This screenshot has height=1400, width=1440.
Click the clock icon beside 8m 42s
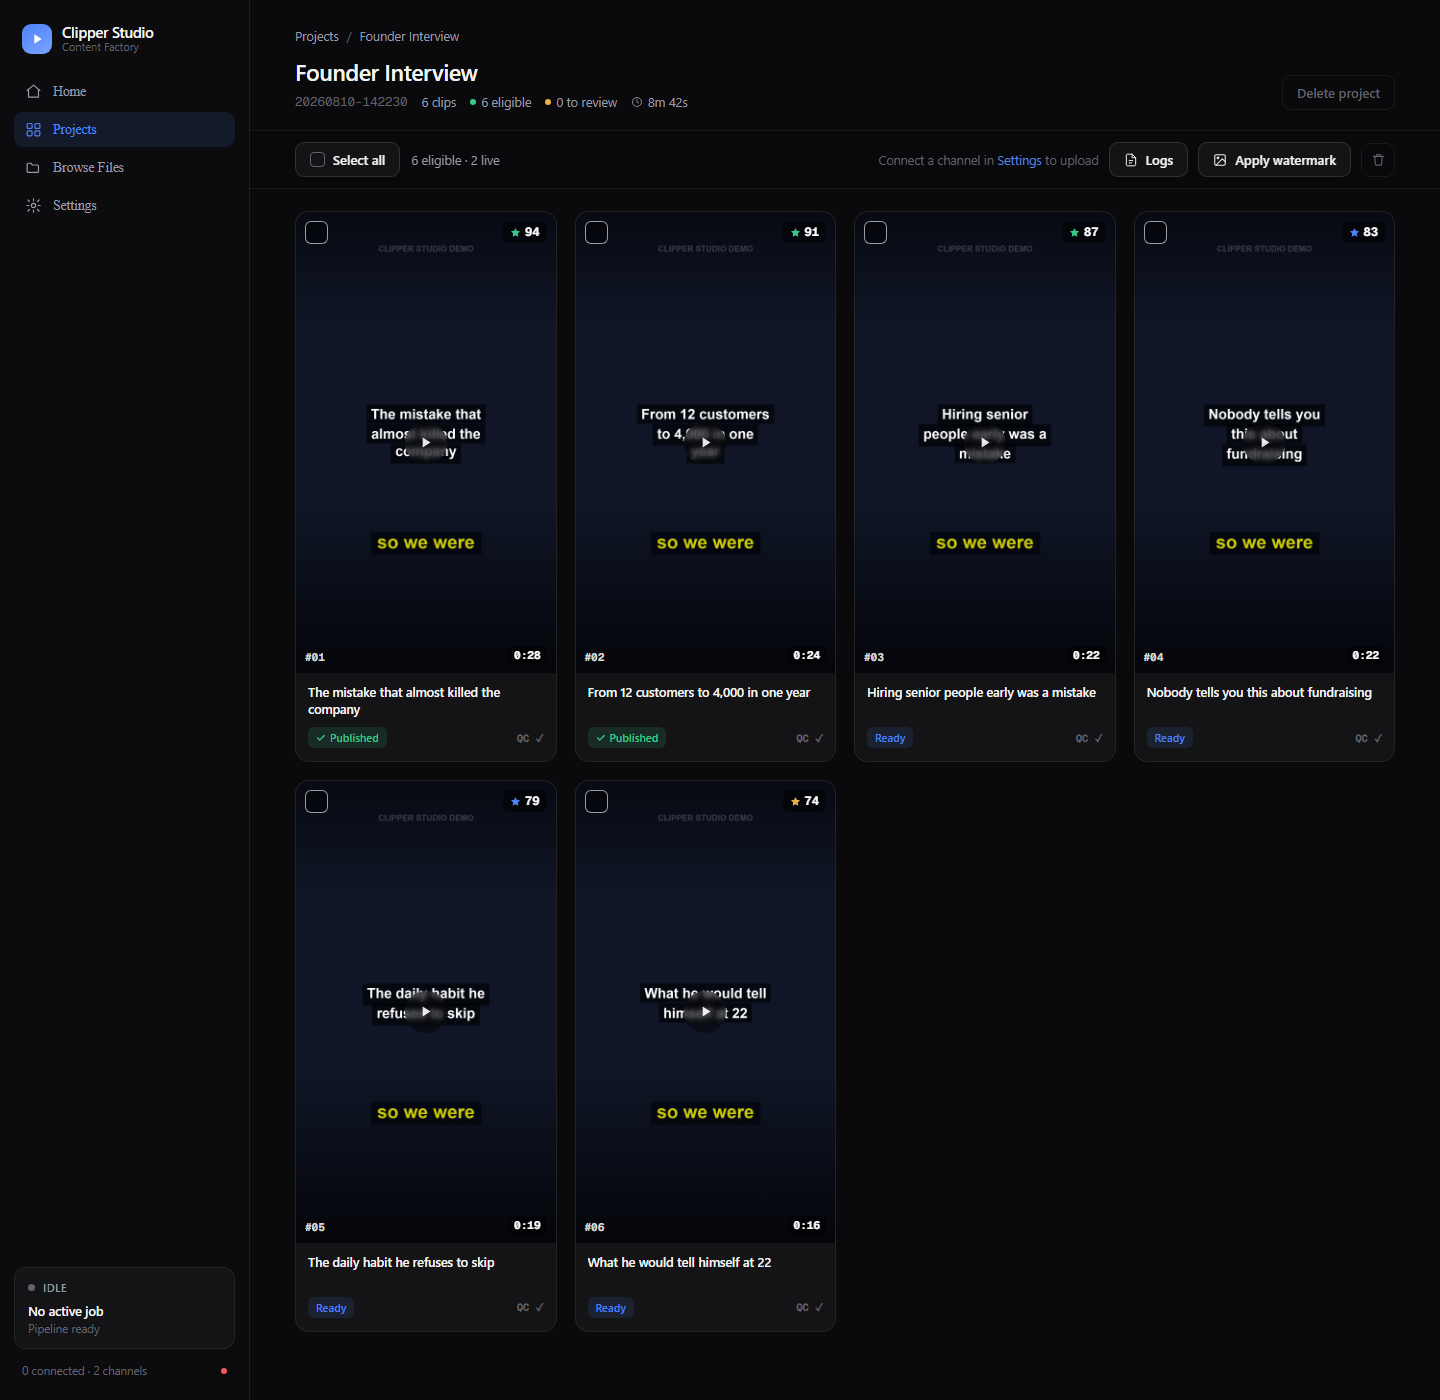pos(637,102)
